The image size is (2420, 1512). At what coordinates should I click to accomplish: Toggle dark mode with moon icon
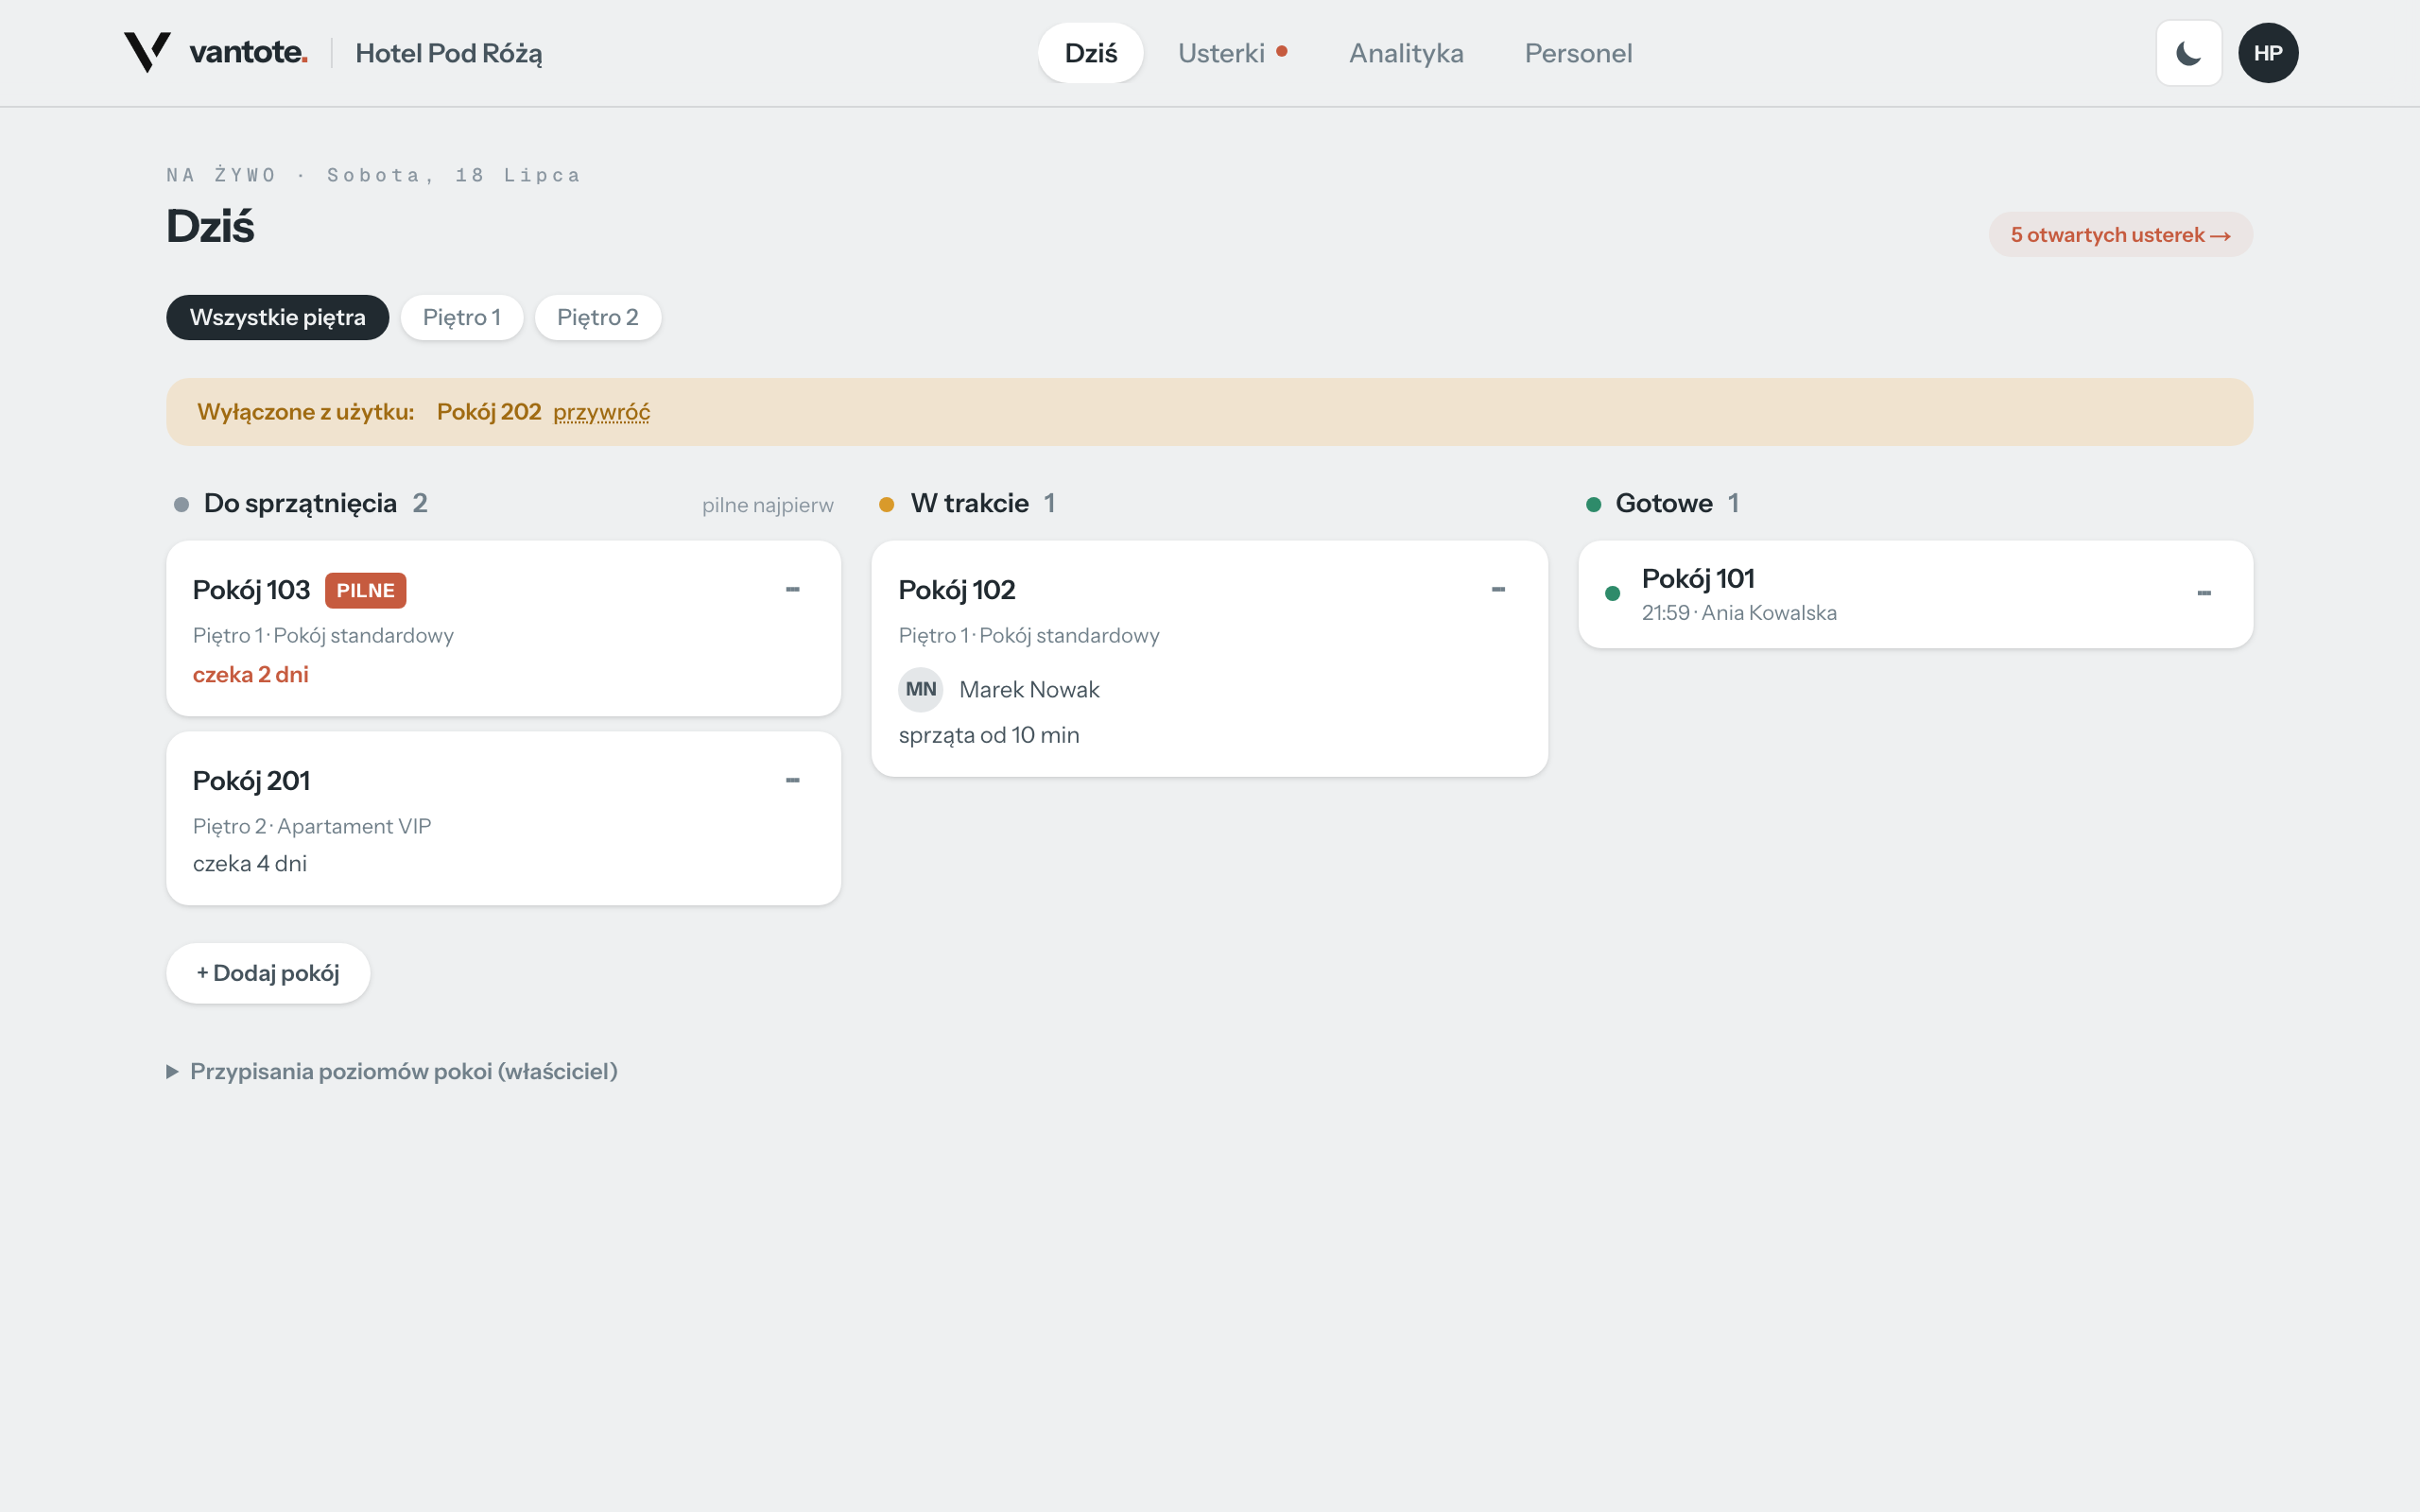[x=2189, y=53]
